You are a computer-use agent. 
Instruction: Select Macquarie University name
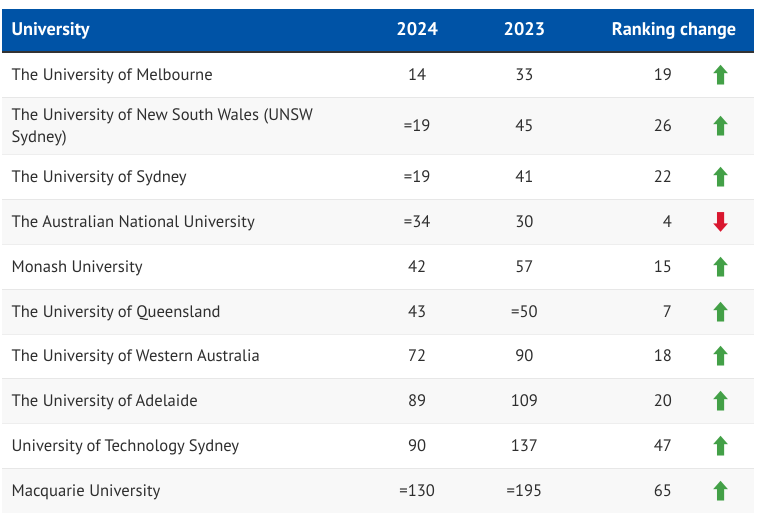(86, 490)
